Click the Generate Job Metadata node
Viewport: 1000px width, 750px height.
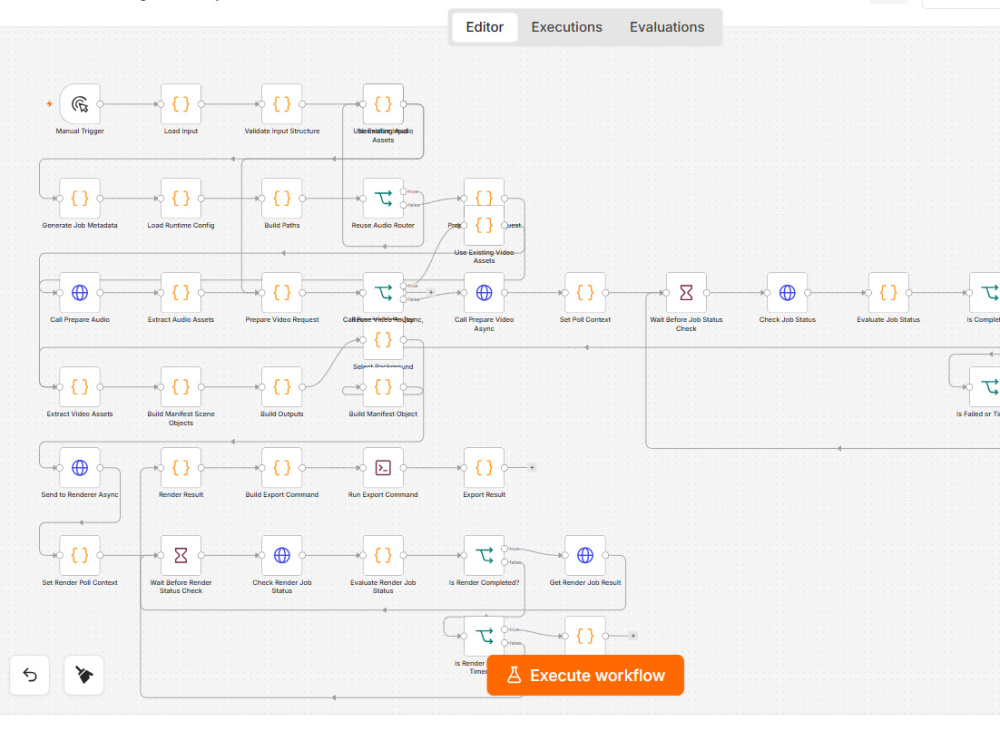(80, 198)
